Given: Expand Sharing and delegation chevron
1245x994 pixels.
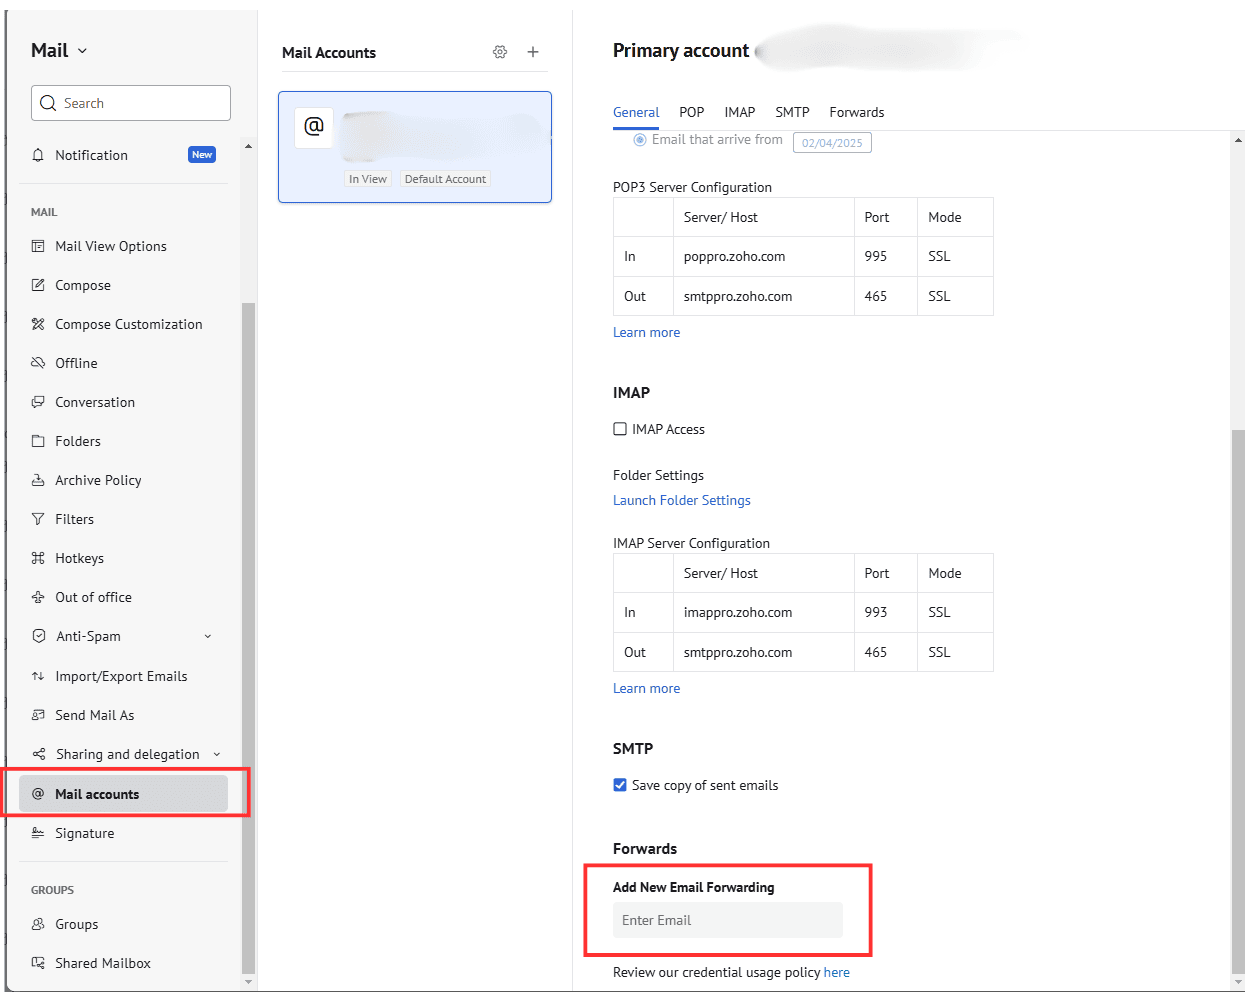Looking at the screenshot, I should coord(216,754).
